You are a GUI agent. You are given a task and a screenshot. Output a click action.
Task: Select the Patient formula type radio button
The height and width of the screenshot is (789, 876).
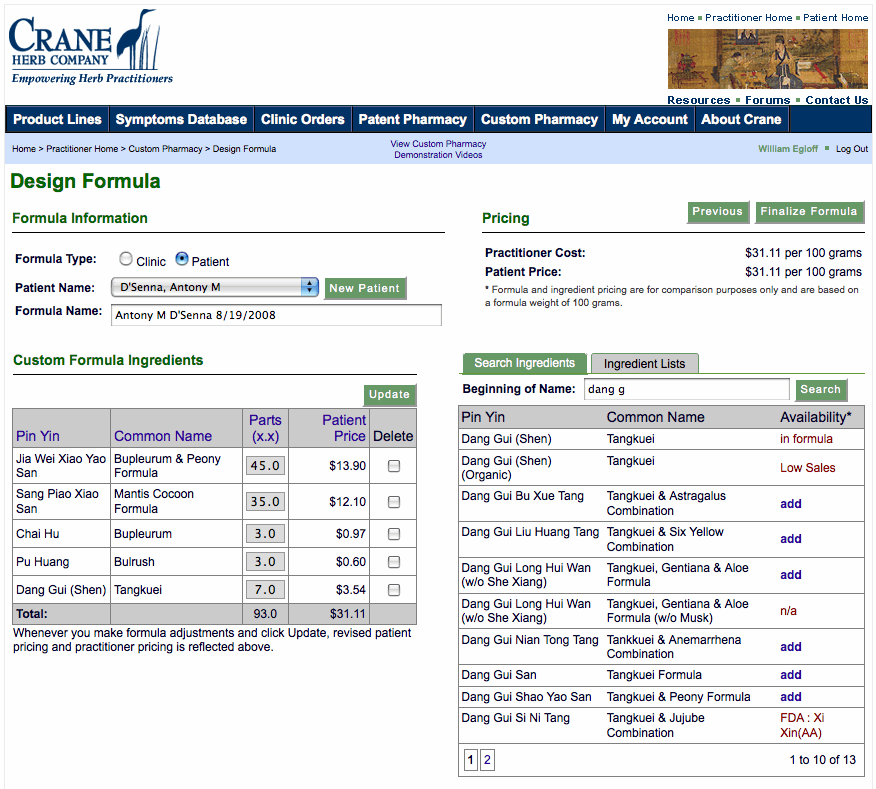[x=182, y=259]
